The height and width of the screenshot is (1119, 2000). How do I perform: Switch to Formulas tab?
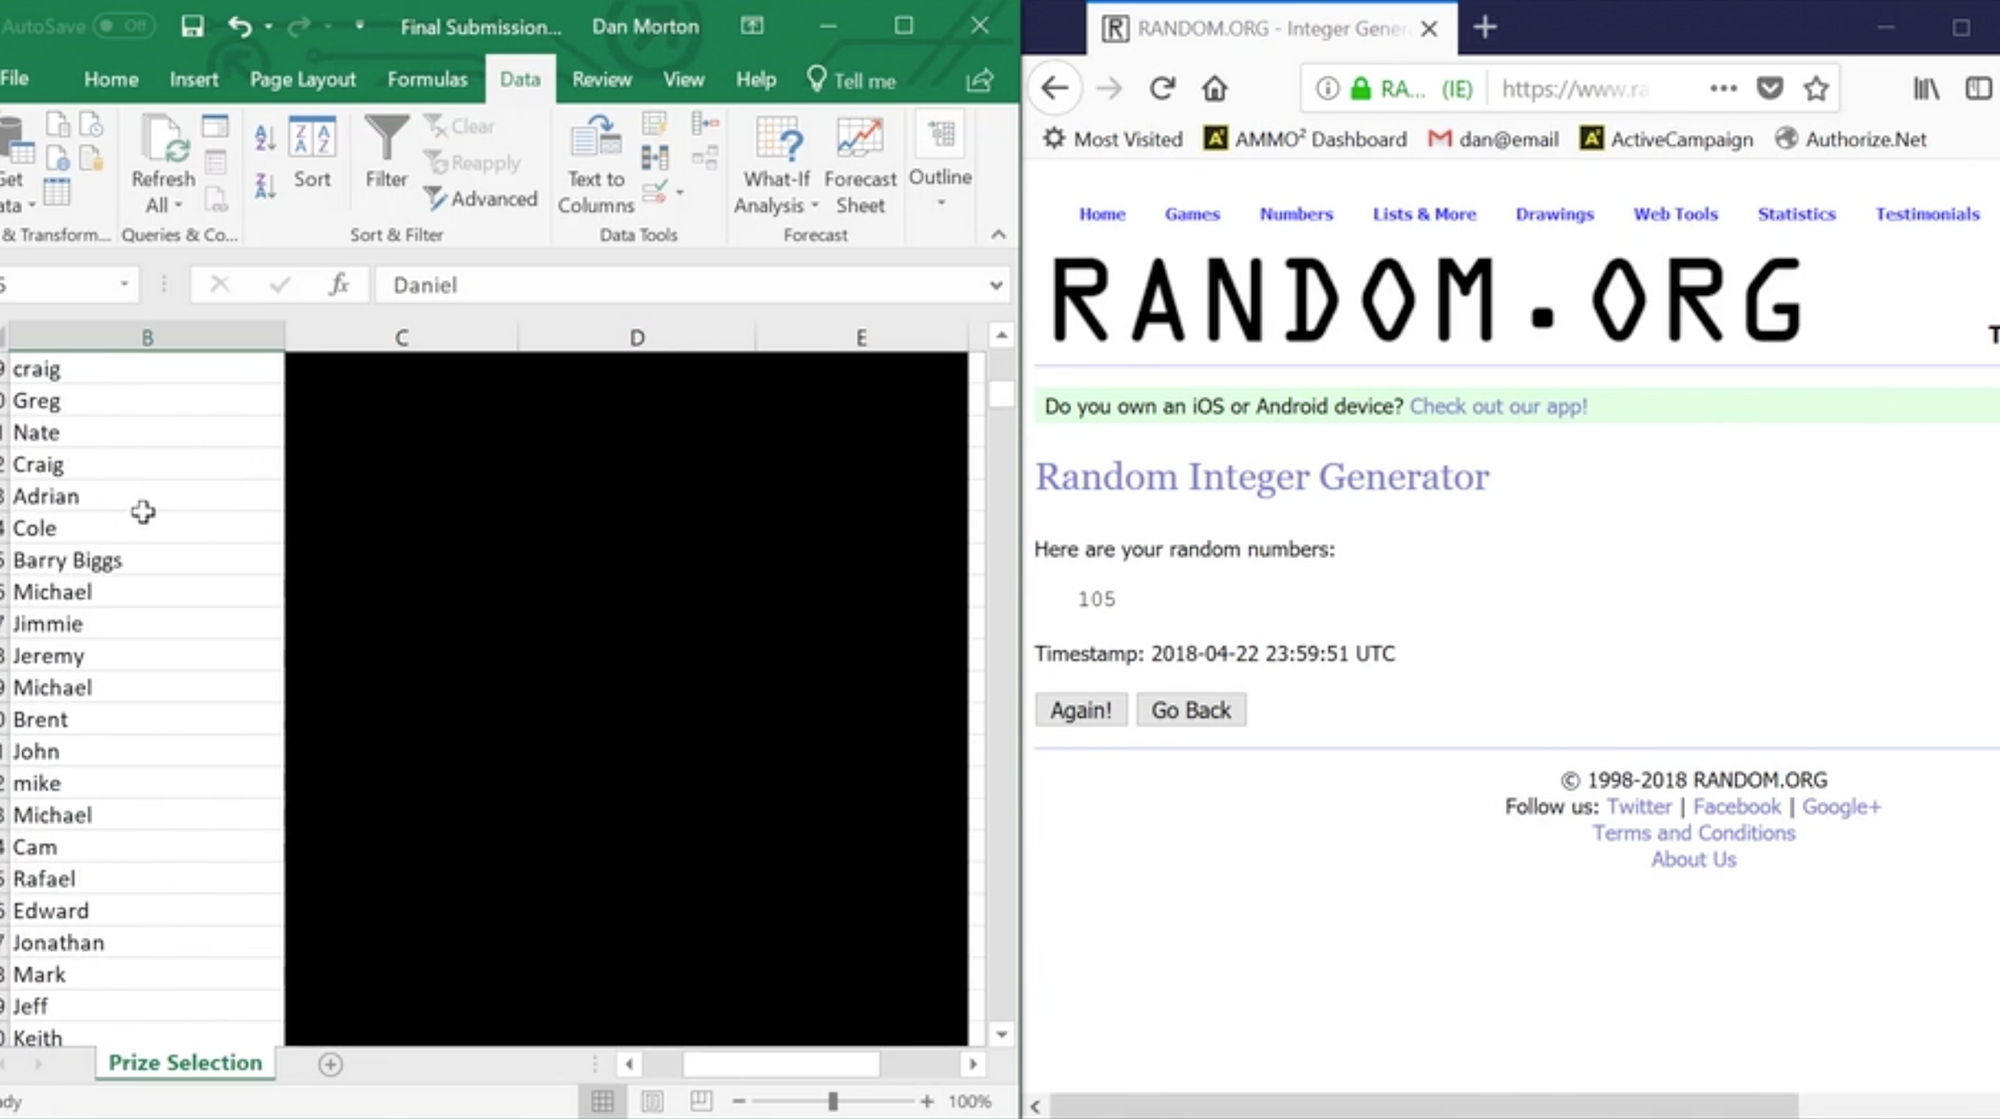click(x=427, y=79)
